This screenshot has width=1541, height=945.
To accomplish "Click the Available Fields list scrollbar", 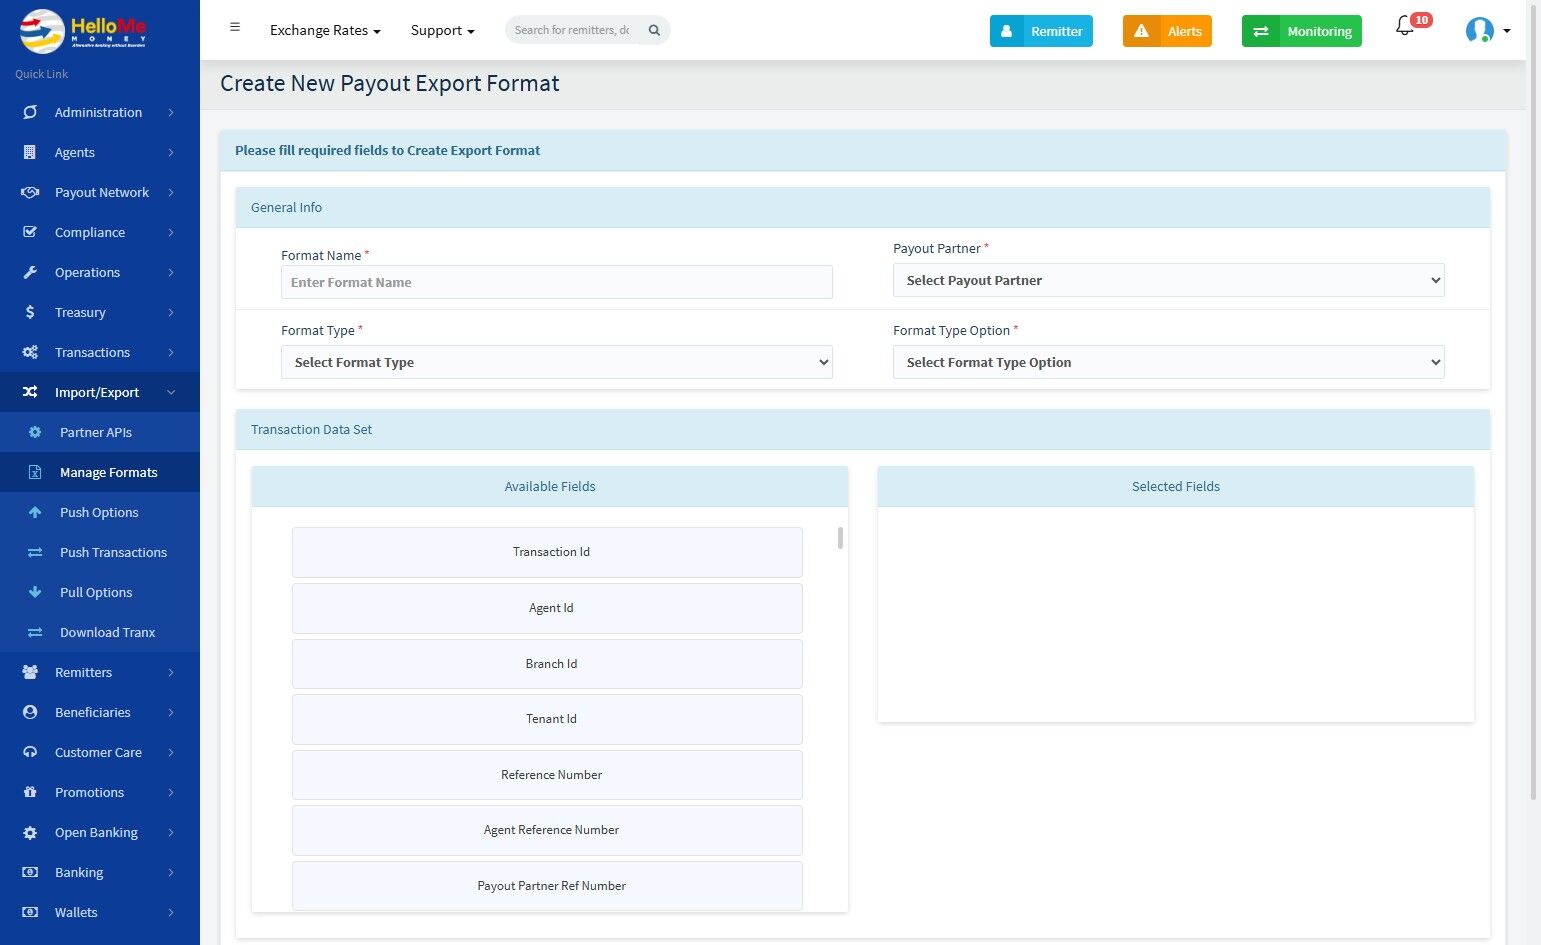I will click(x=840, y=538).
